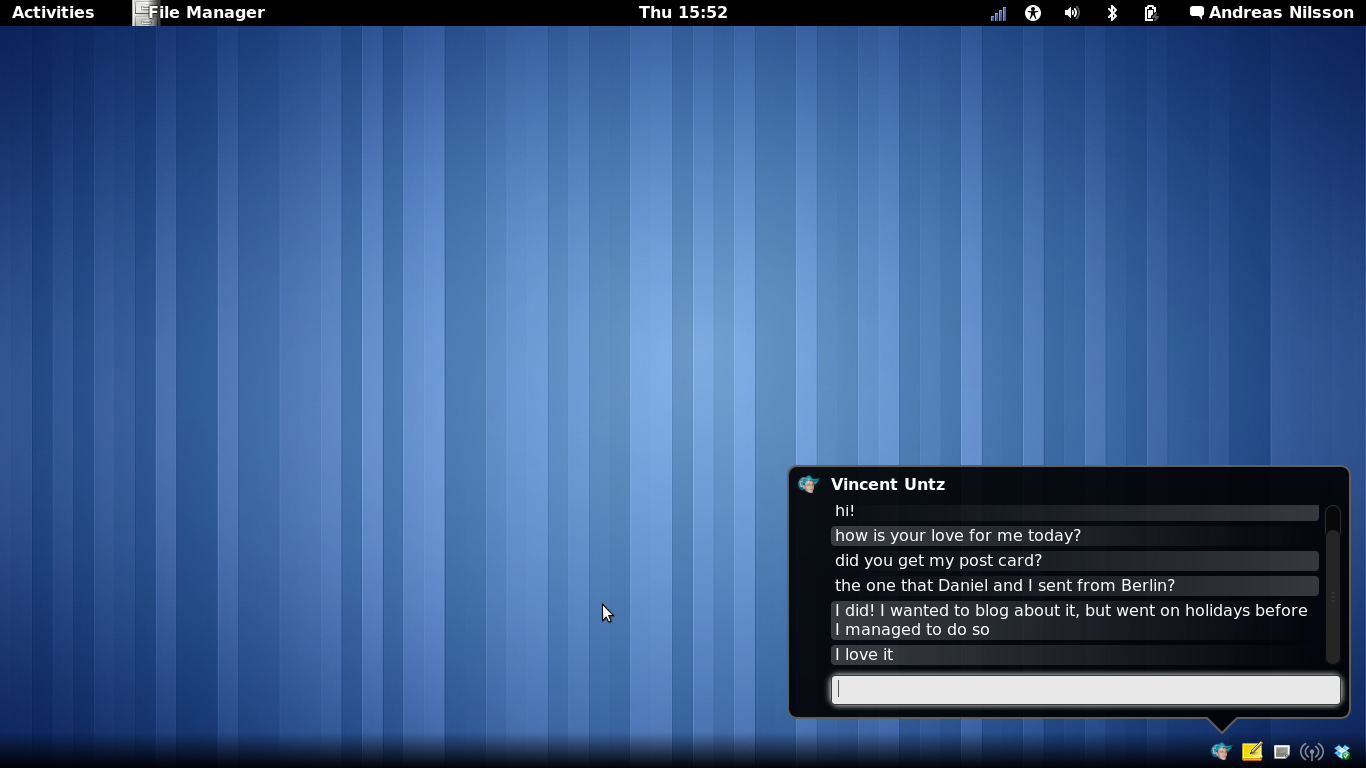This screenshot has height=768, width=1366.
Task: Open the Empathy contact icon in the tray
Action: click(x=1220, y=751)
